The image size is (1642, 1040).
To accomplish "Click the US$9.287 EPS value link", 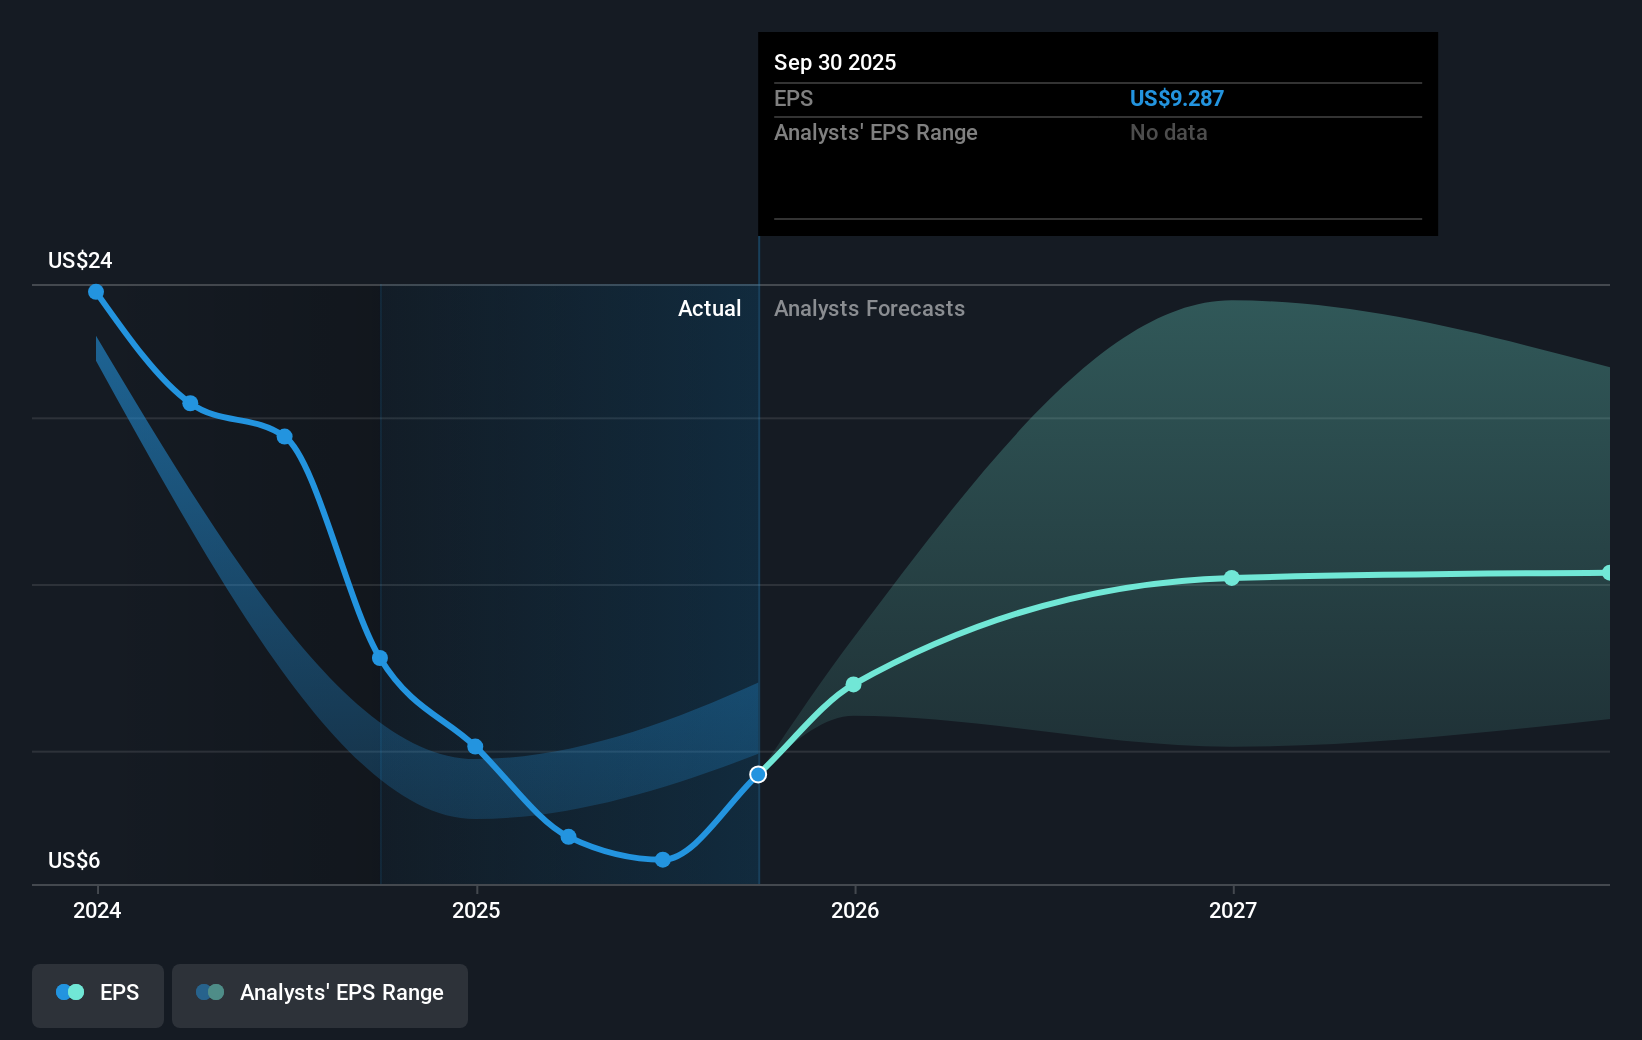I will point(1176,98).
